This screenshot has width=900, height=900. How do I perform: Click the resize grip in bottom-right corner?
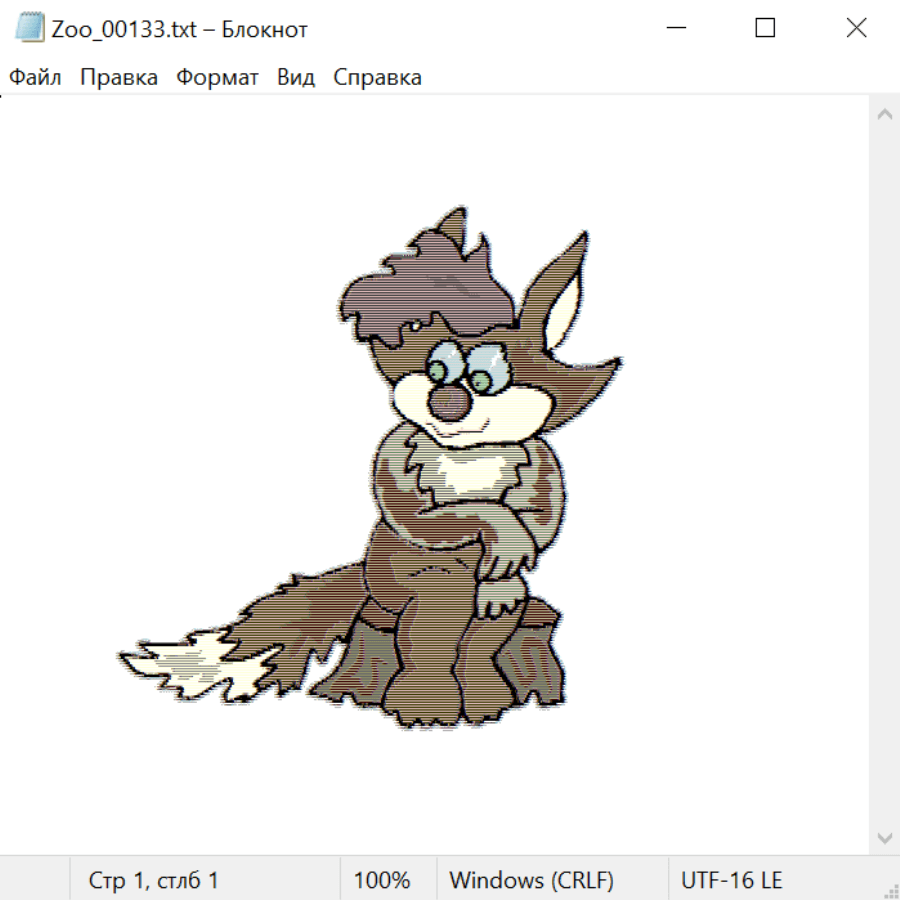click(891, 891)
